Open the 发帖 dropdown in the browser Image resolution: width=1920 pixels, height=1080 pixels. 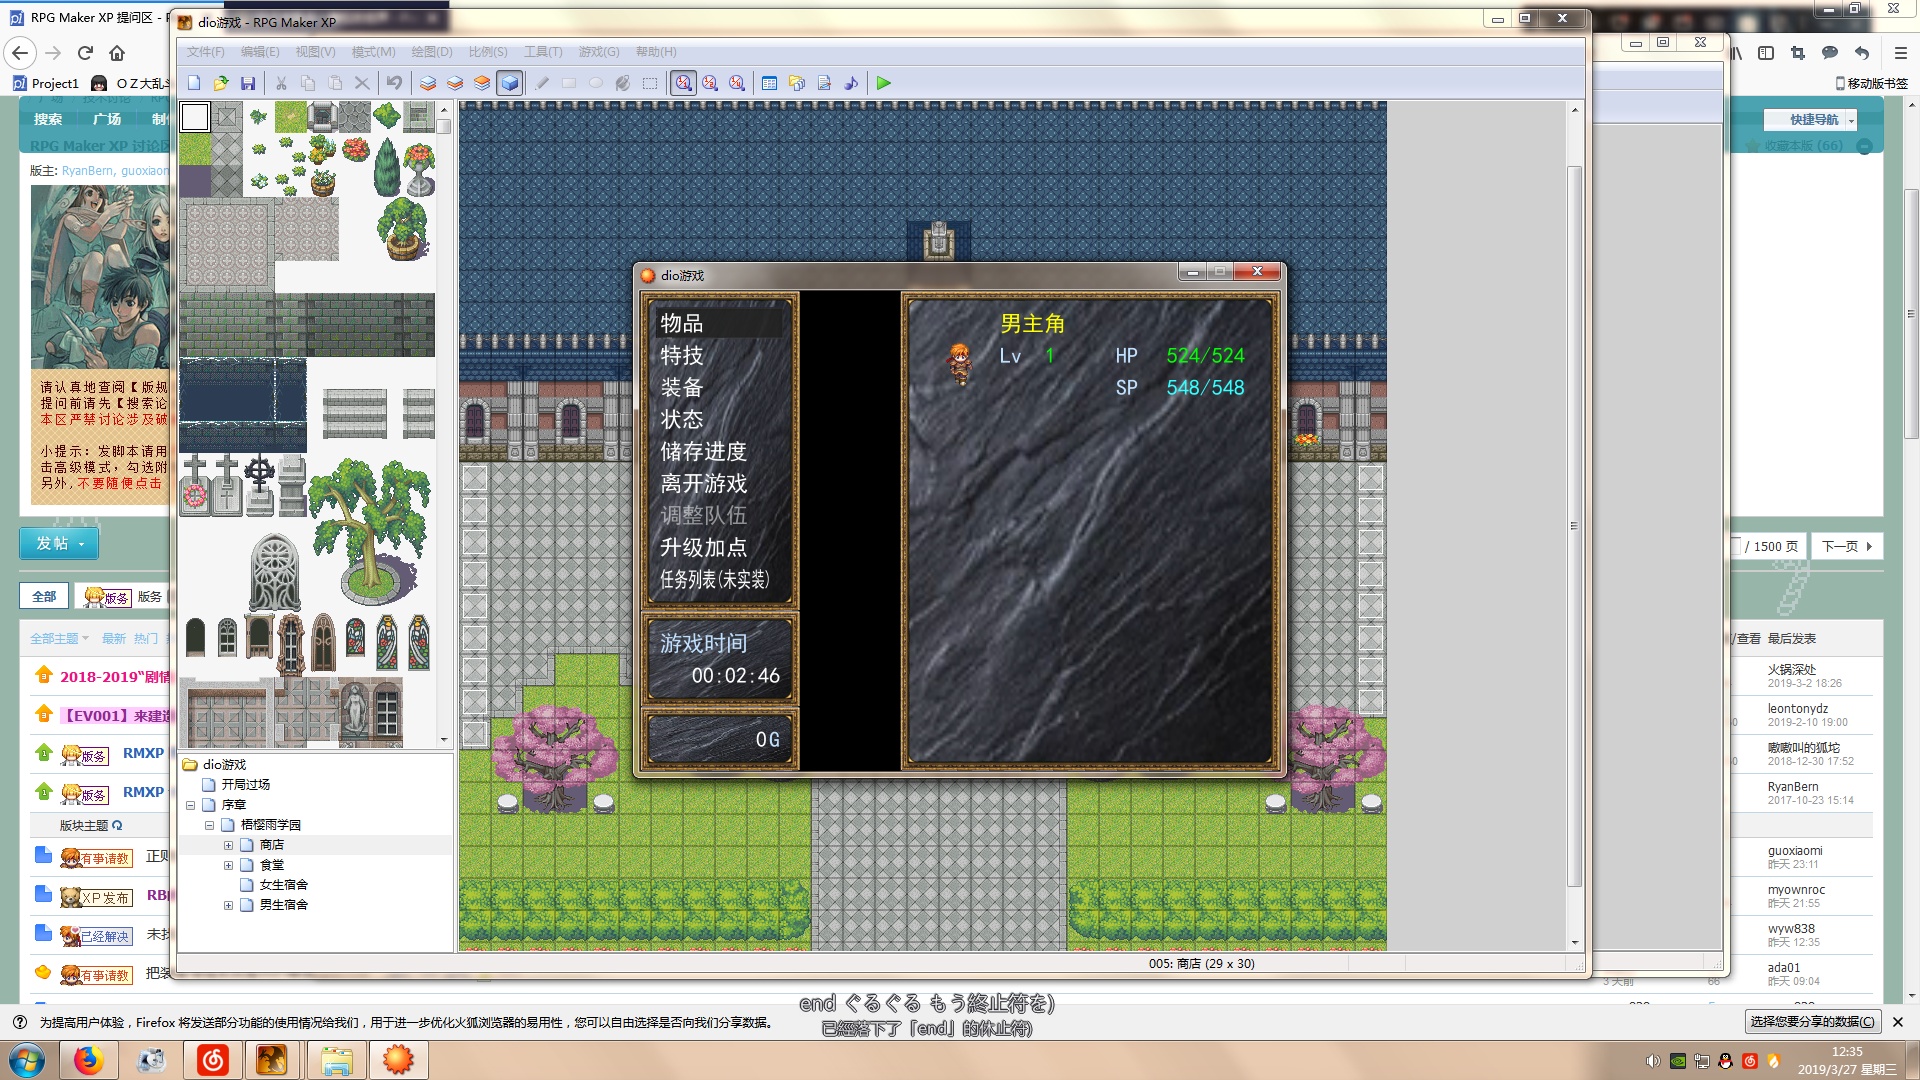[x=59, y=543]
